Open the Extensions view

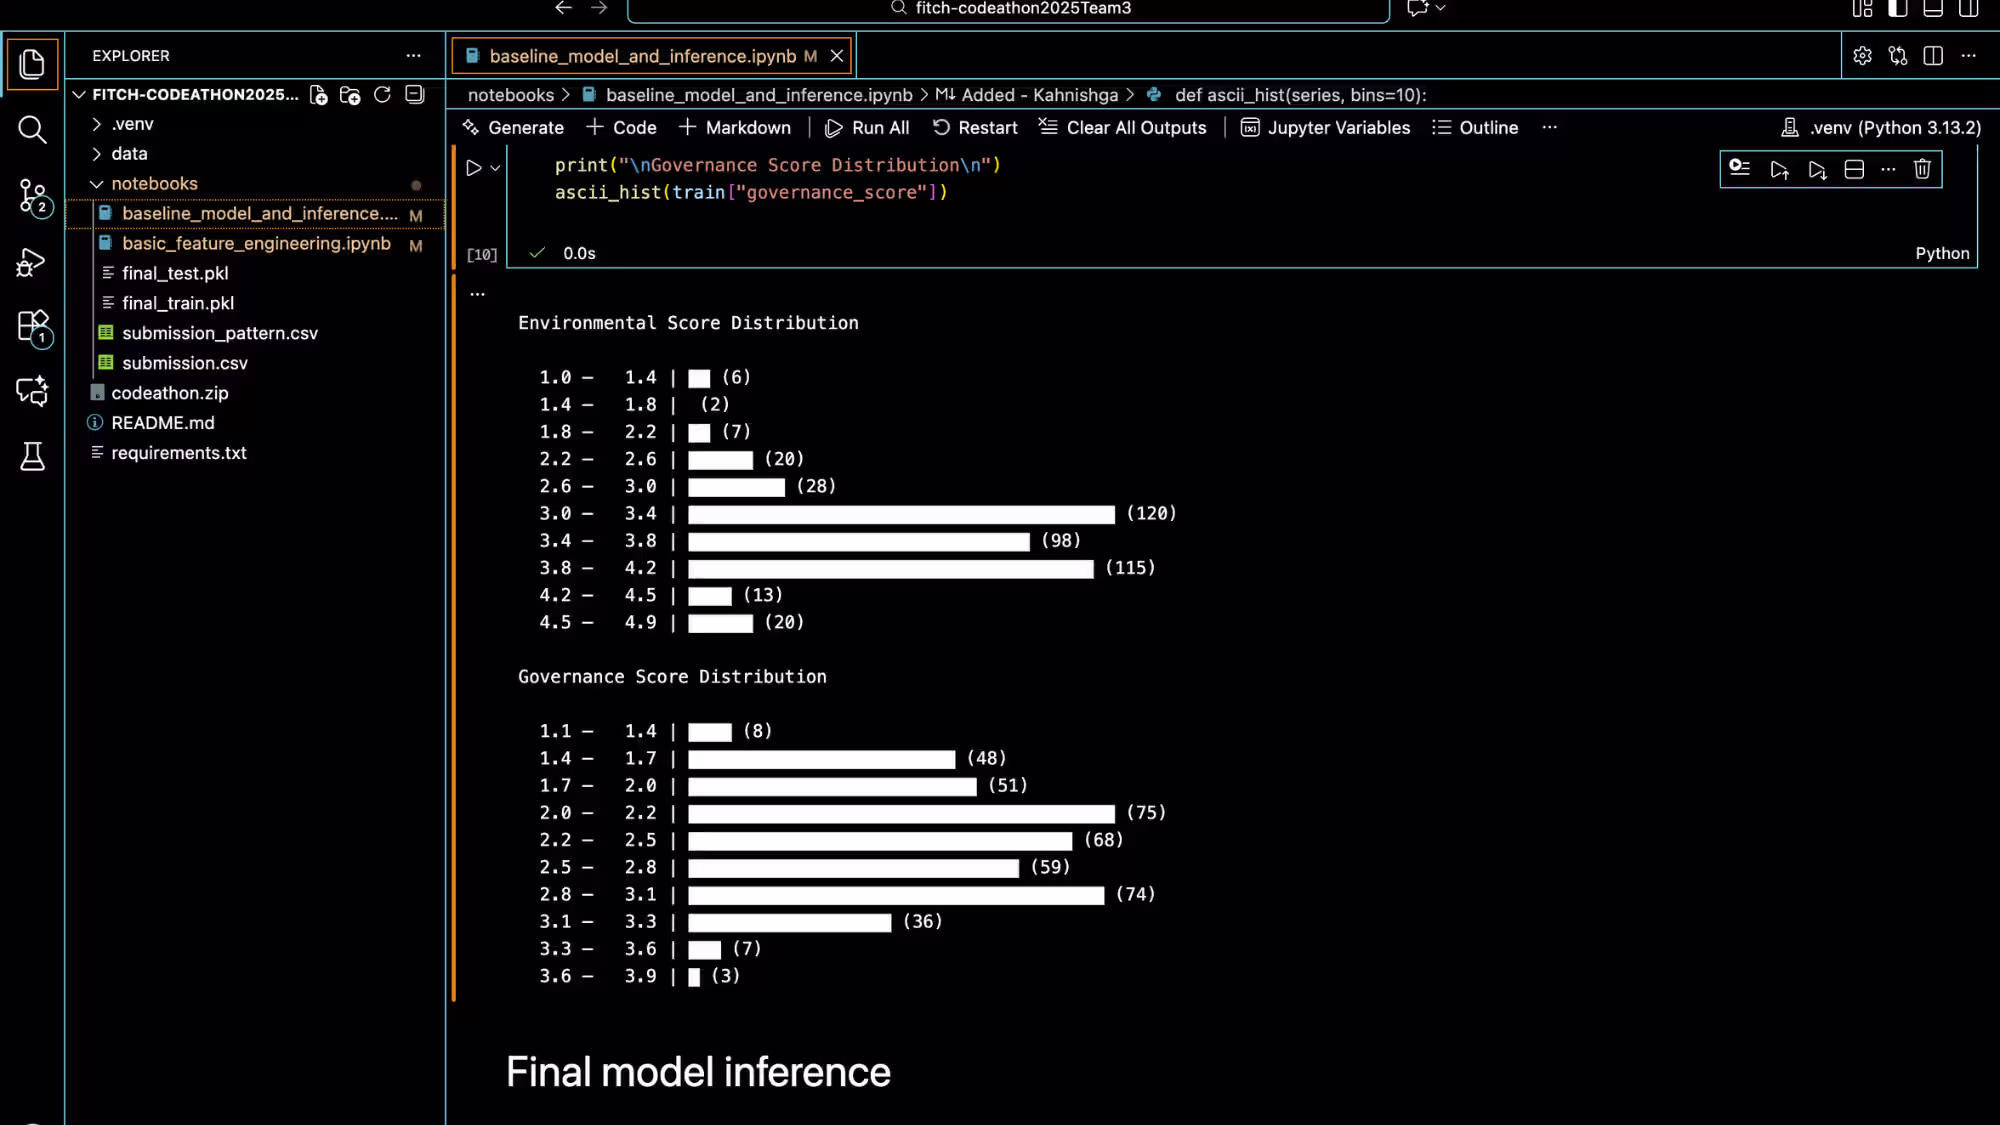pos(32,326)
